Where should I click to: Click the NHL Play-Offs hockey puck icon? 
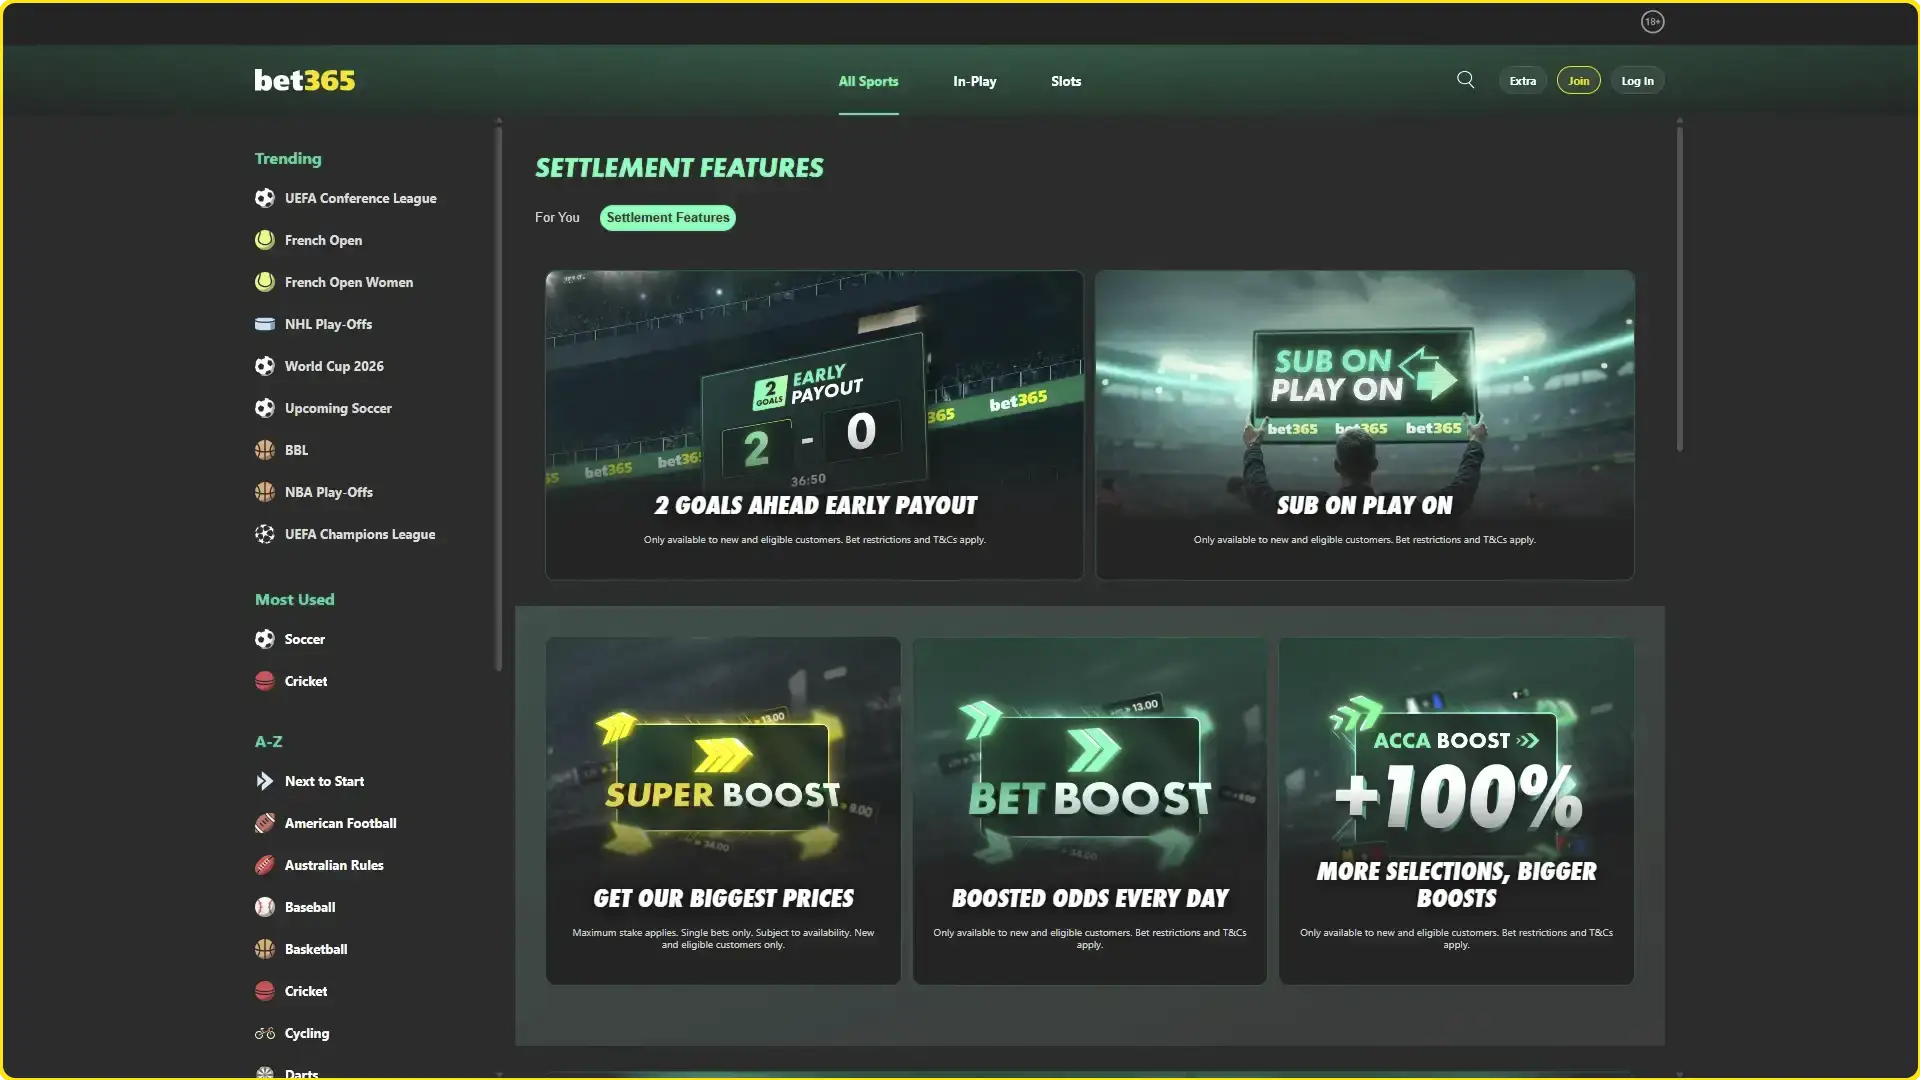[x=265, y=324]
